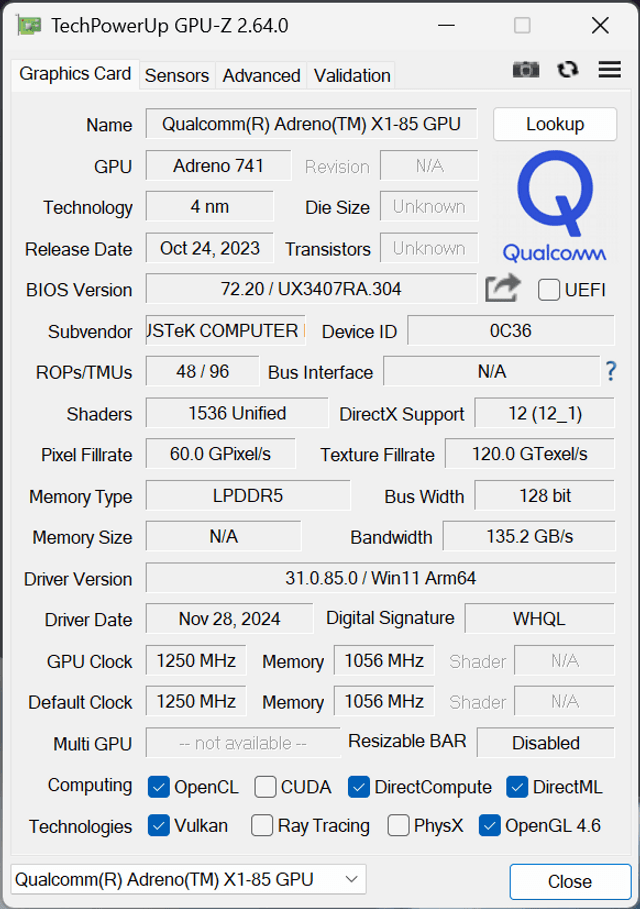Click the ROPs/TMUs field 48 / 96
Screen dimensions: 640x909
[202, 371]
